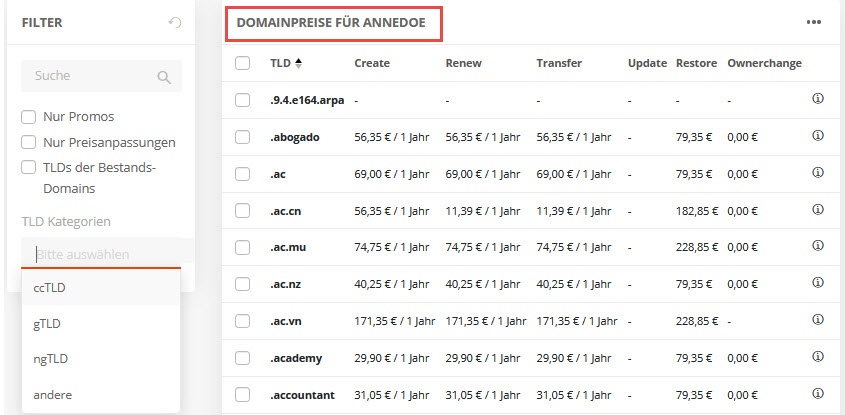This screenshot has width=845, height=415.
Task: Enable the Nur Preisanpassungen checkbox
Action: [x=29, y=142]
